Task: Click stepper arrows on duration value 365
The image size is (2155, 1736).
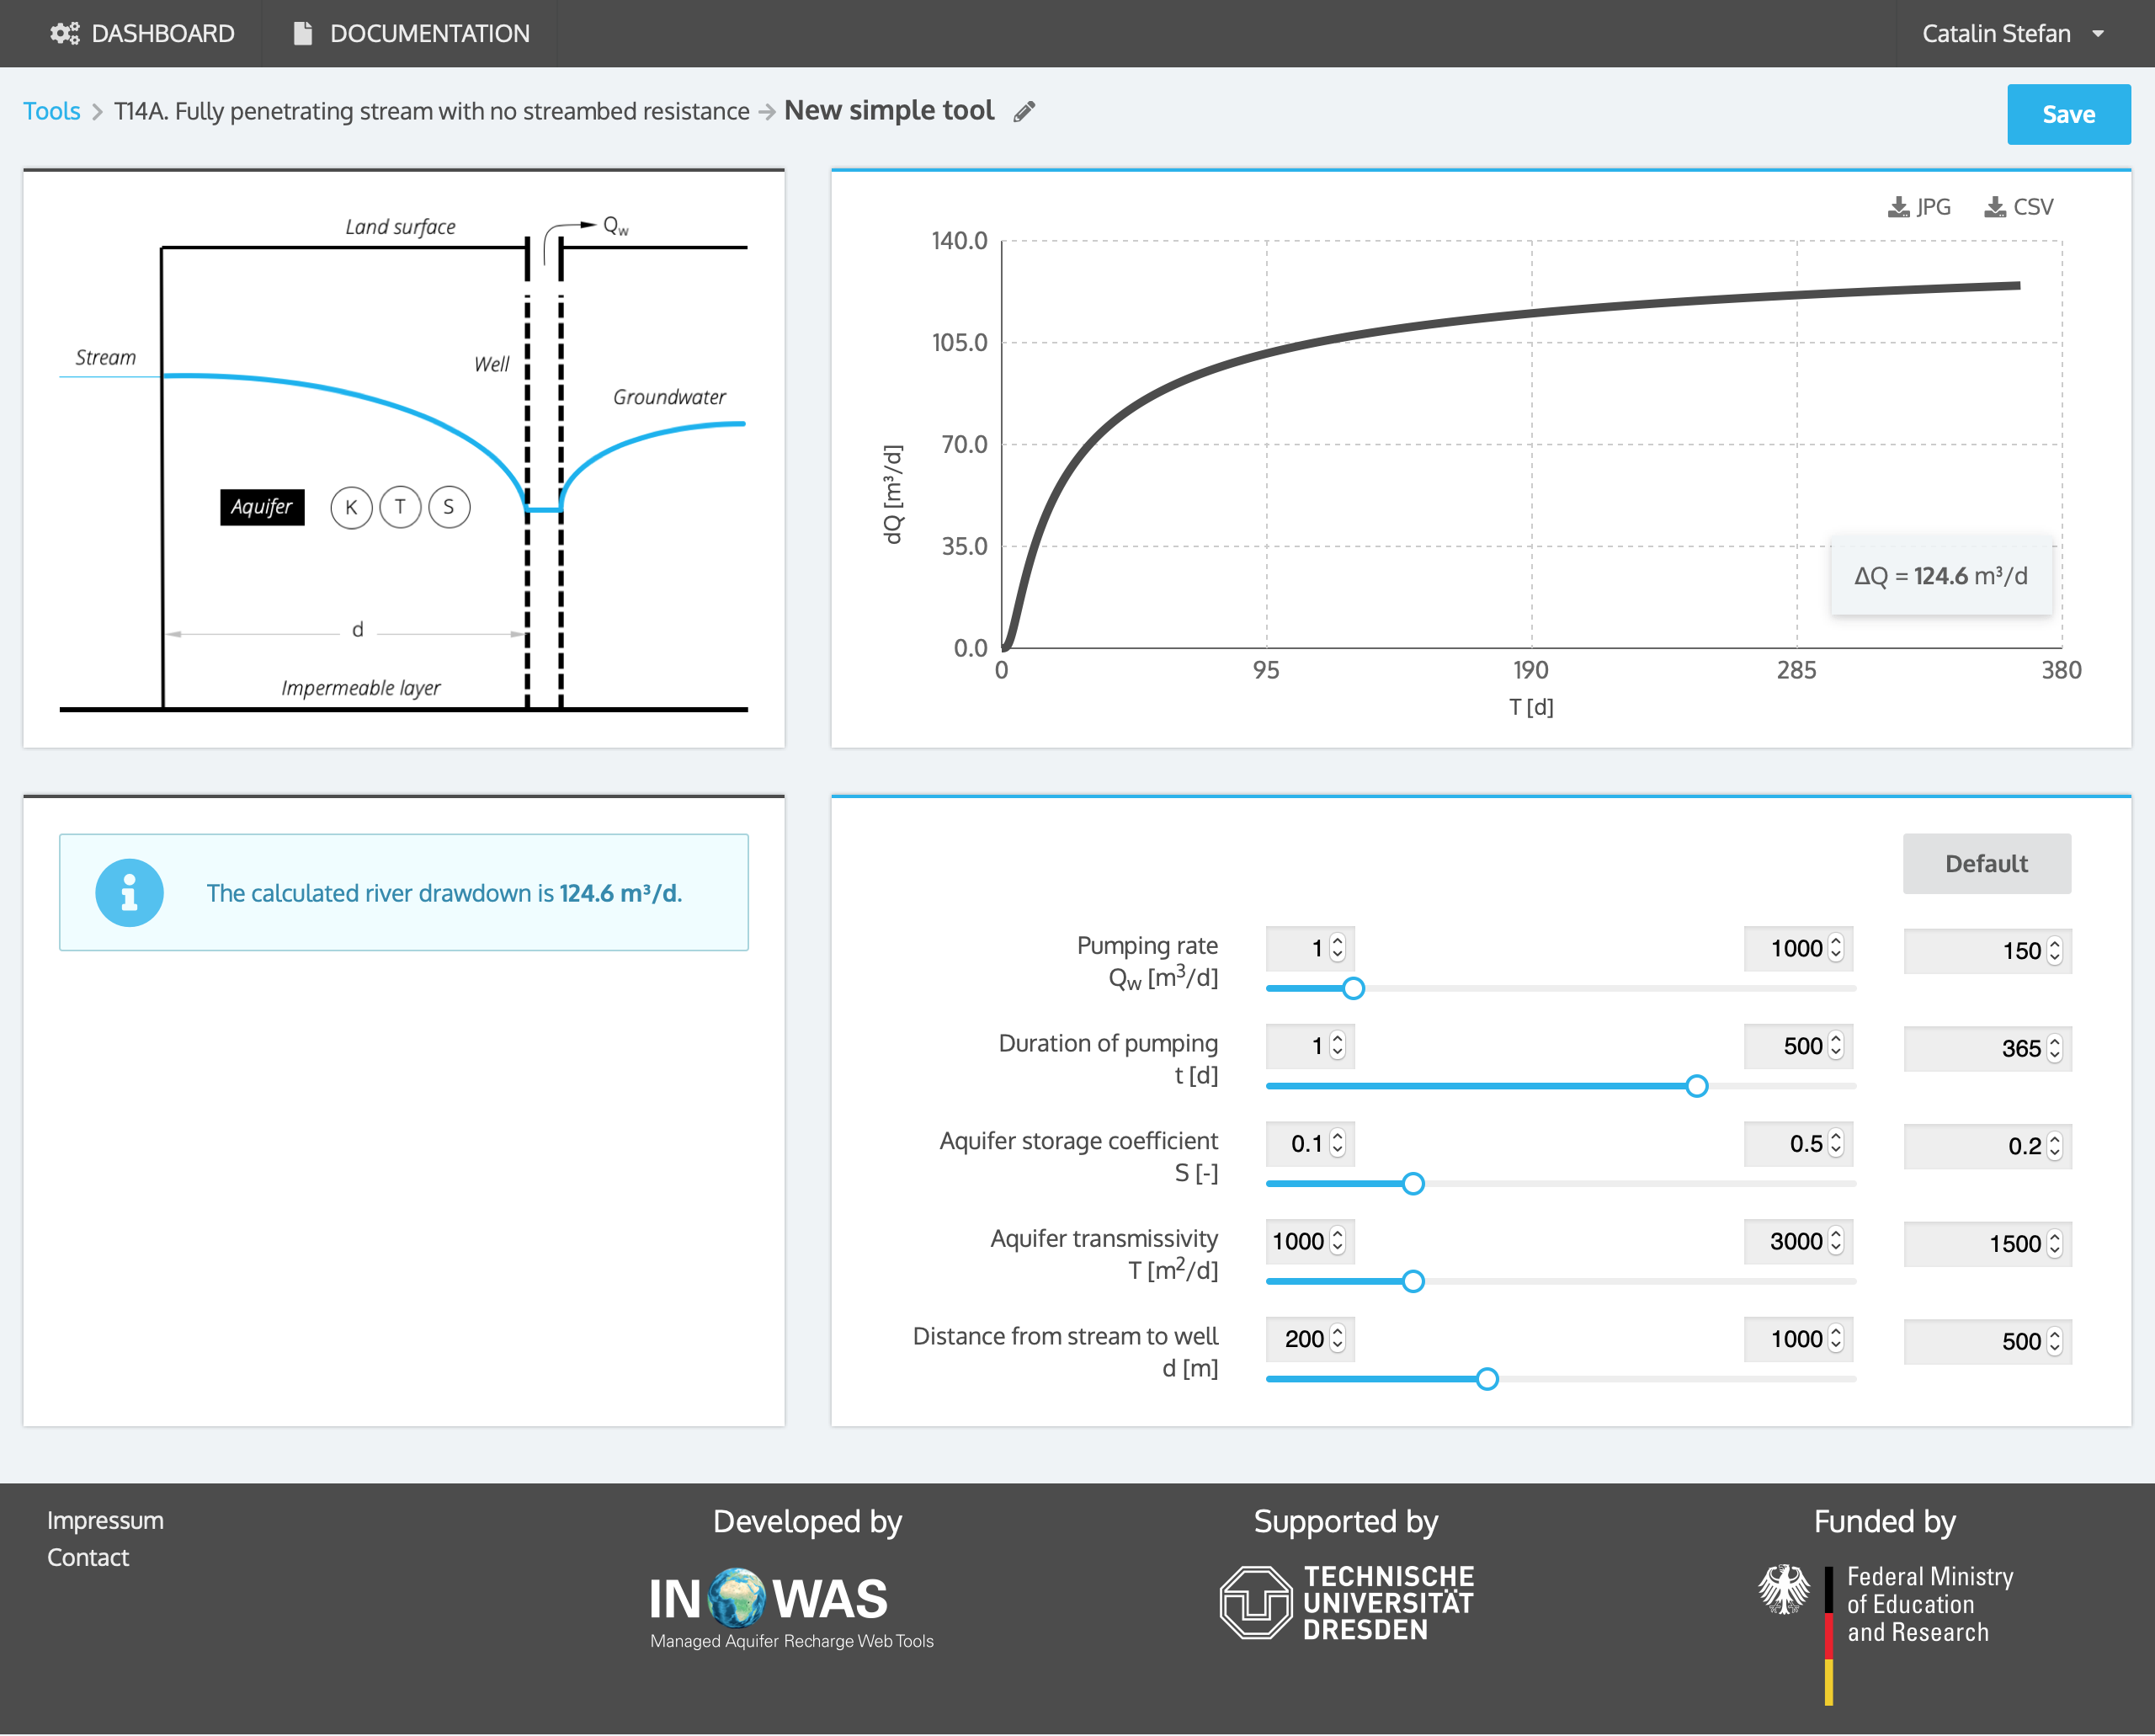Action: (x=2054, y=1049)
